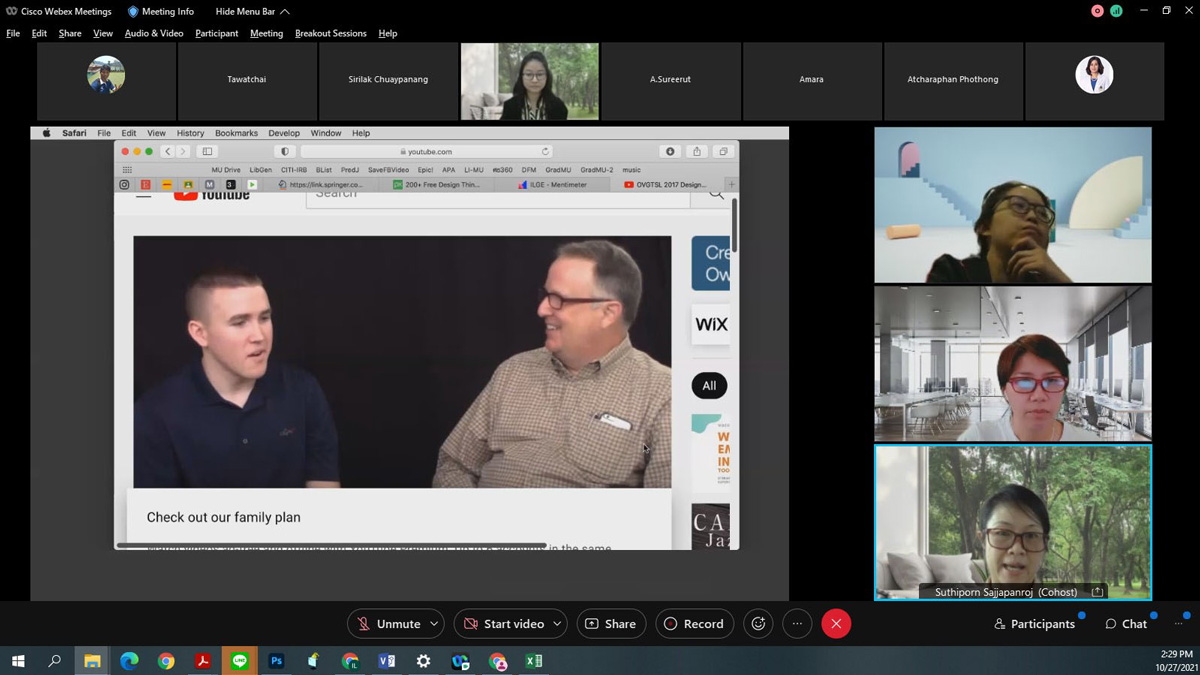Viewport: 1200px width, 675px height.
Task: Open LINE app from the taskbar
Action: point(239,661)
